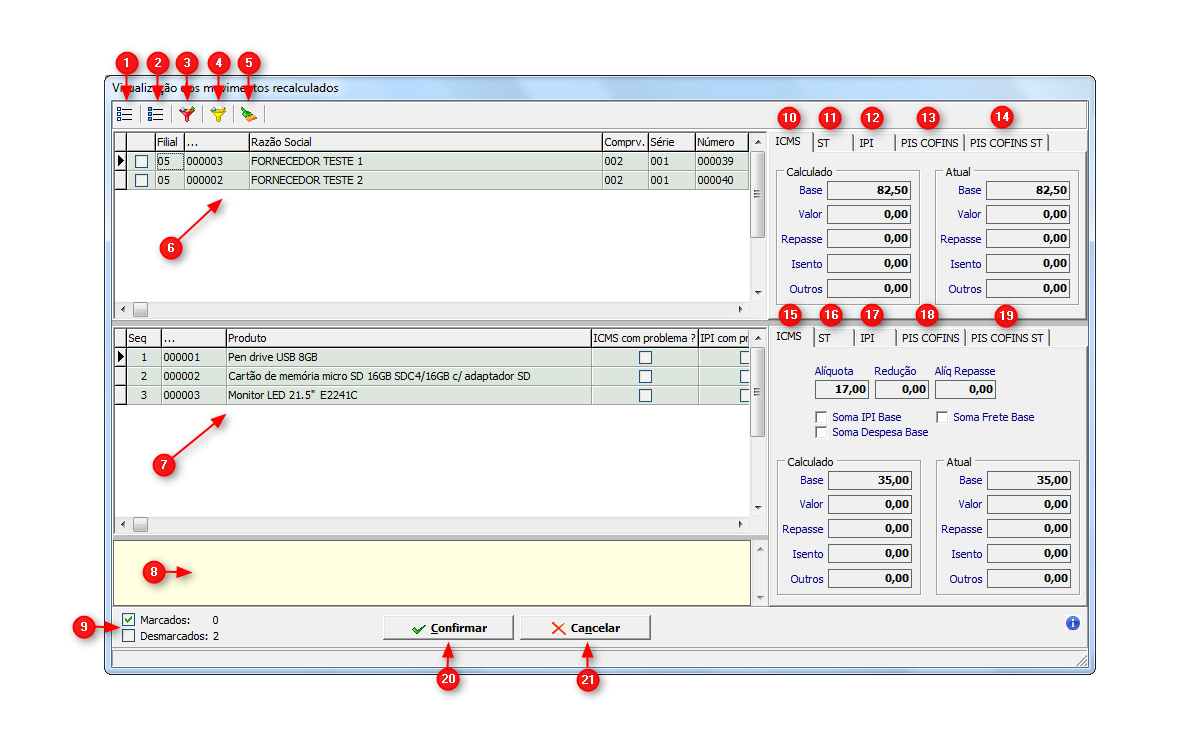1200x750 pixels.
Task: Click the down arrow of the notes area scrollbar
Action: point(758,597)
